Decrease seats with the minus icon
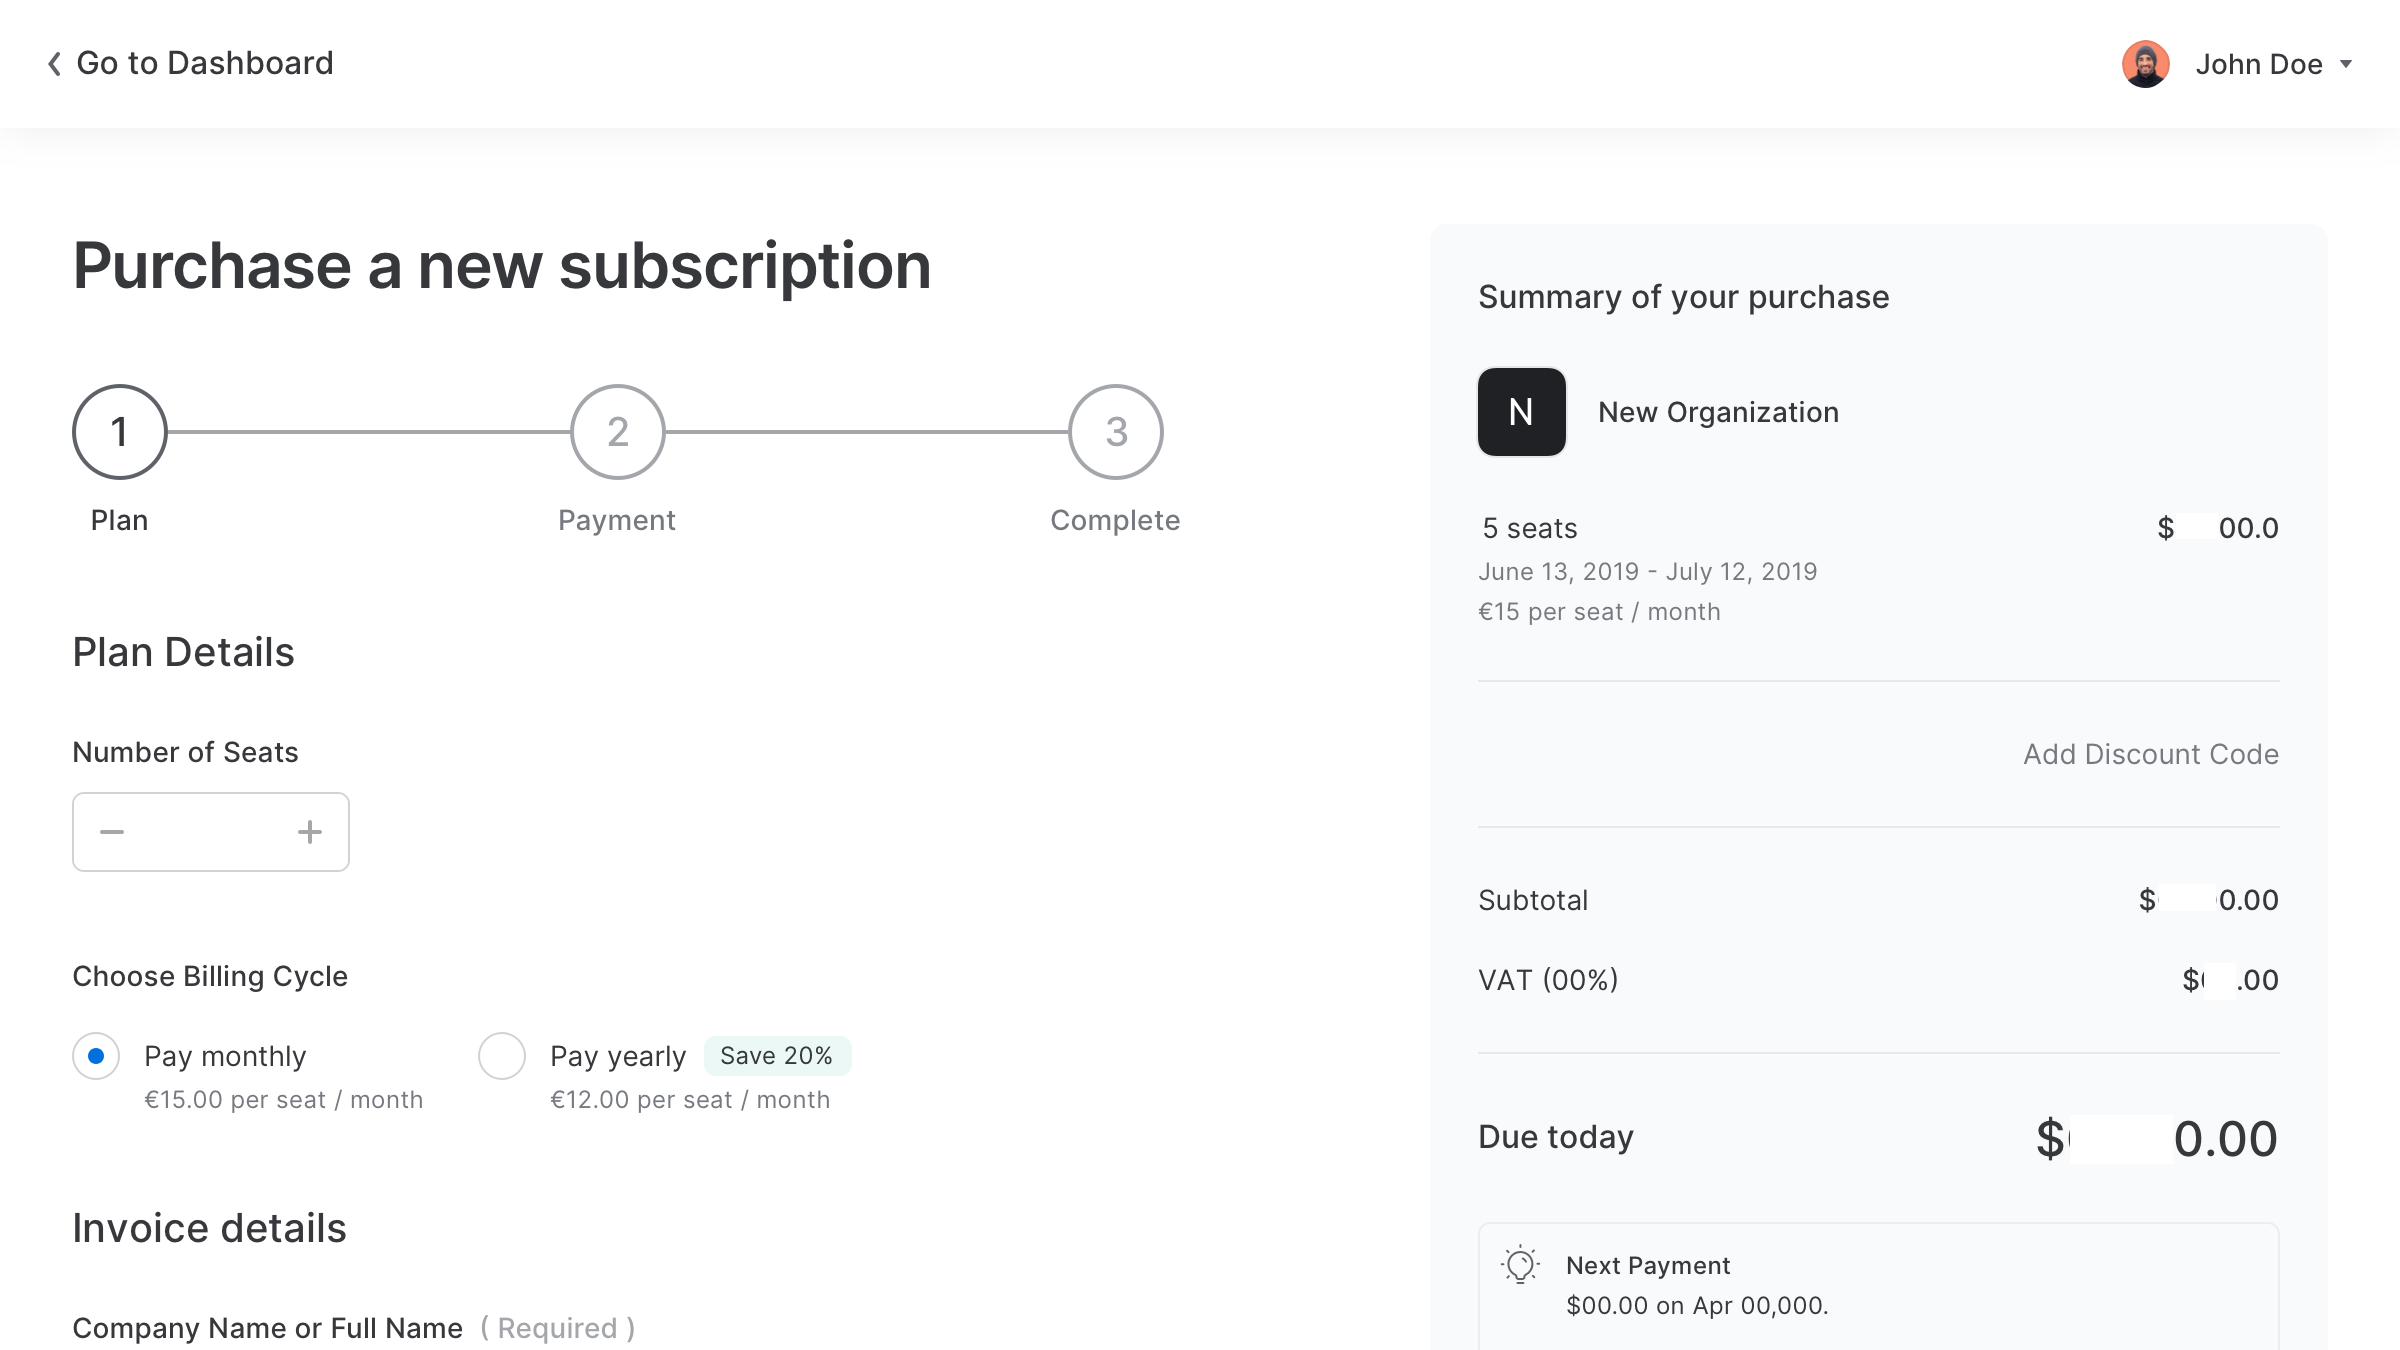2400x1350 pixels. 112,832
